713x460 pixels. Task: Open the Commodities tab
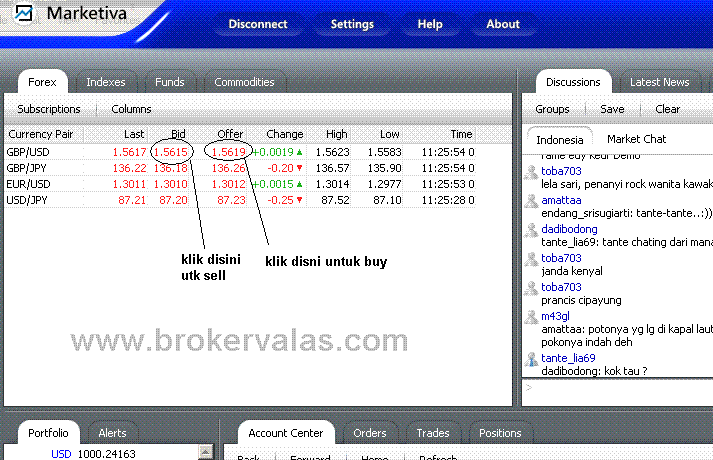click(x=244, y=82)
